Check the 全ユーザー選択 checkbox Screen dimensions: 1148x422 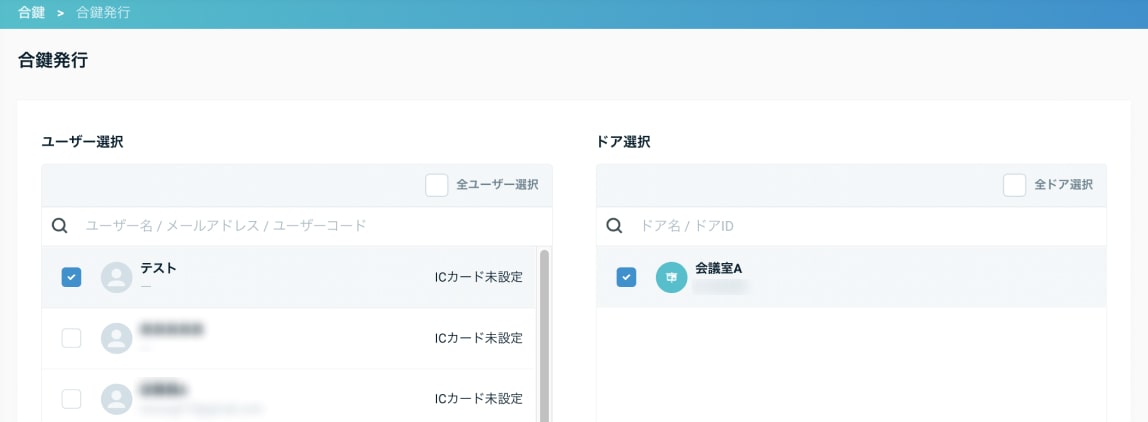pyautogui.click(x=436, y=185)
